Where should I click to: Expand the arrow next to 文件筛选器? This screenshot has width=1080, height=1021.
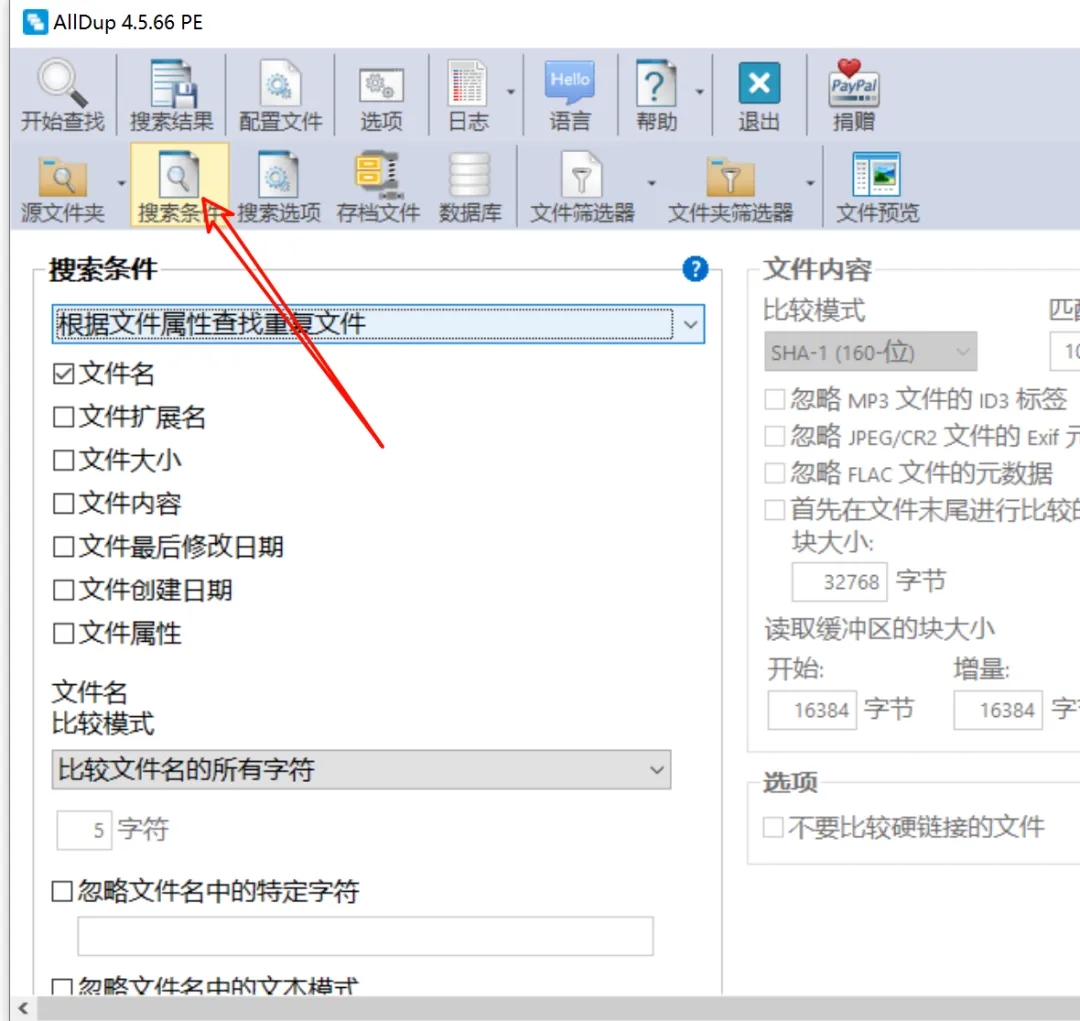[651, 183]
